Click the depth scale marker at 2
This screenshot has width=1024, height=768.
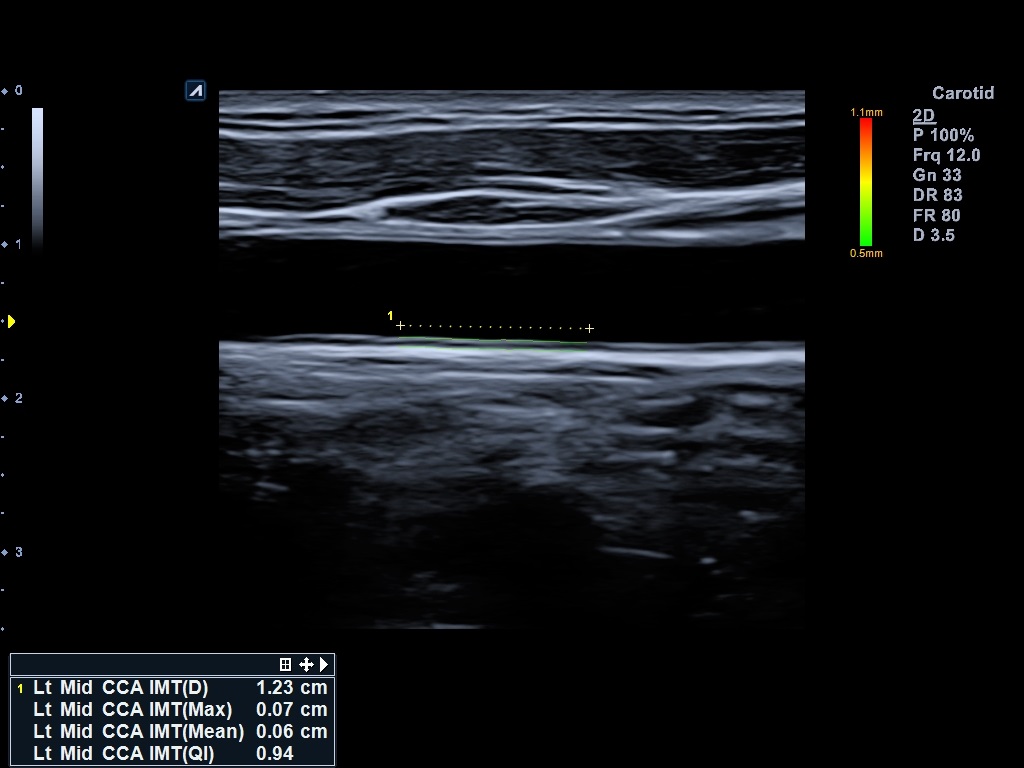(x=5, y=398)
